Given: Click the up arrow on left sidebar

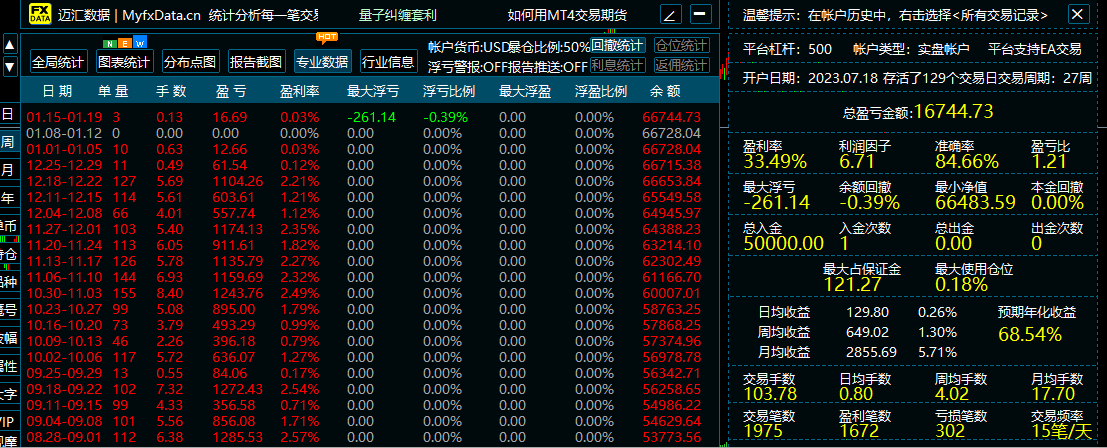Looking at the screenshot, I should [10, 46].
